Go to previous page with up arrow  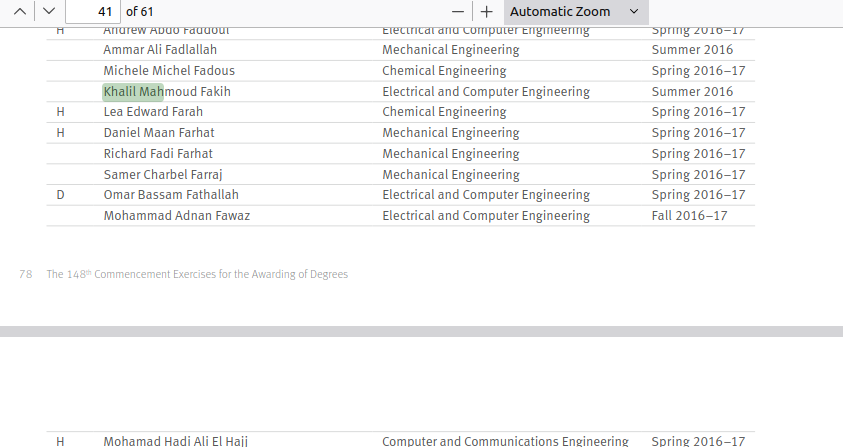(20, 11)
